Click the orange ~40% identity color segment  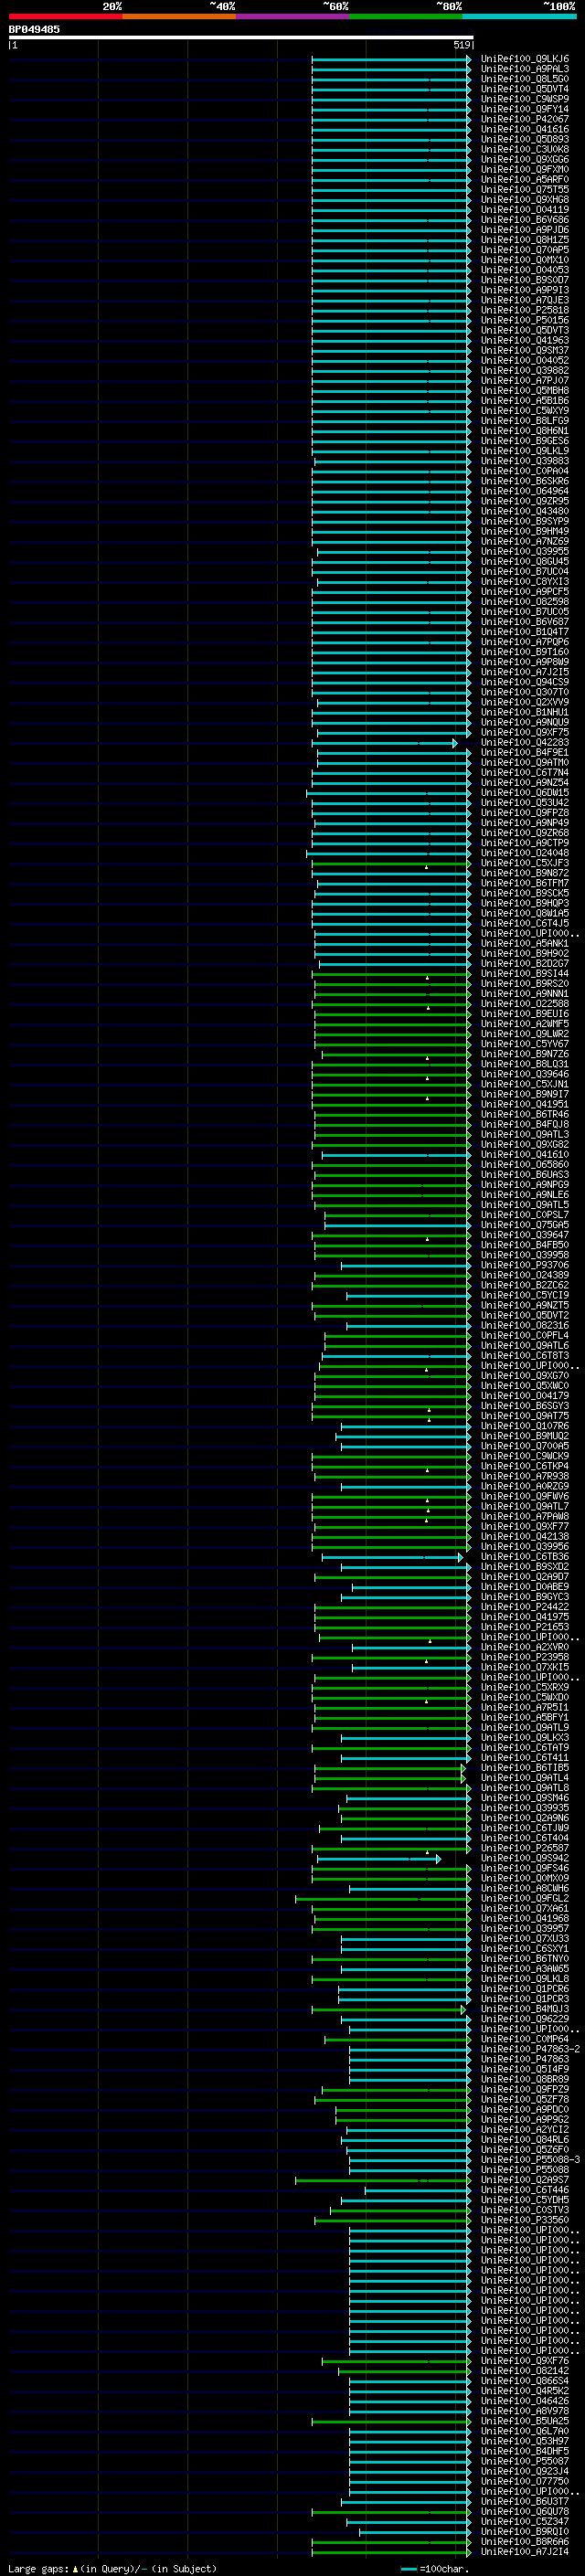(x=179, y=16)
